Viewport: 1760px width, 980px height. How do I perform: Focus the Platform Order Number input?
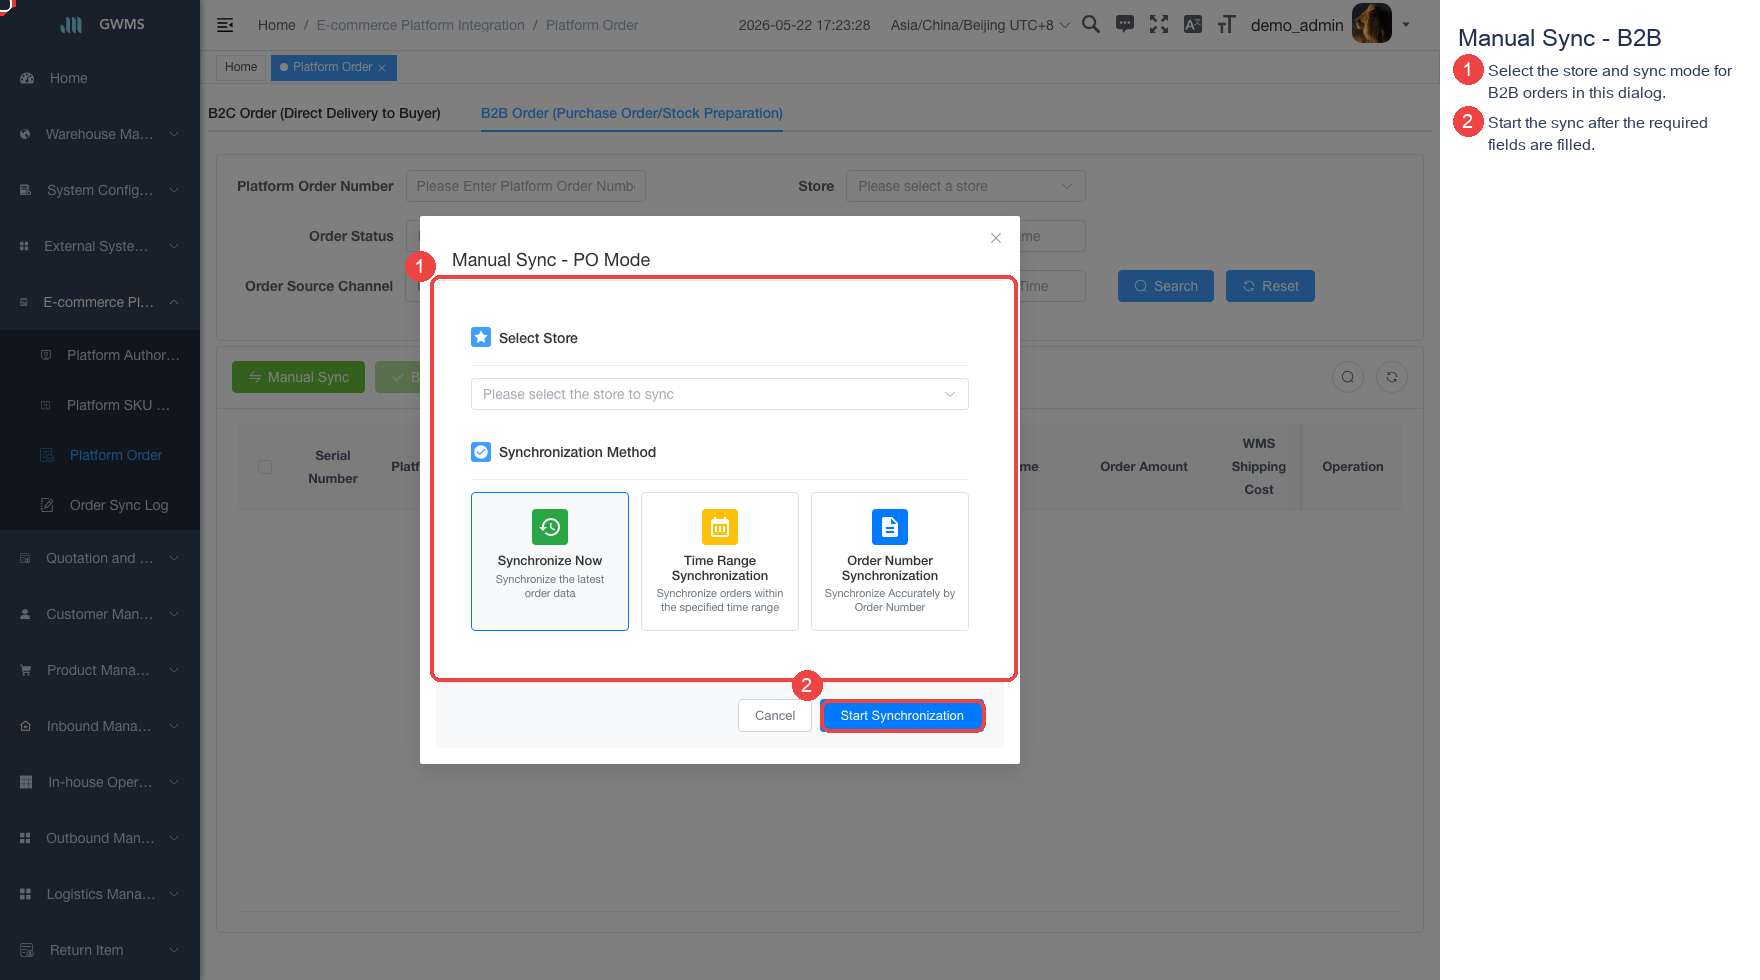526,186
